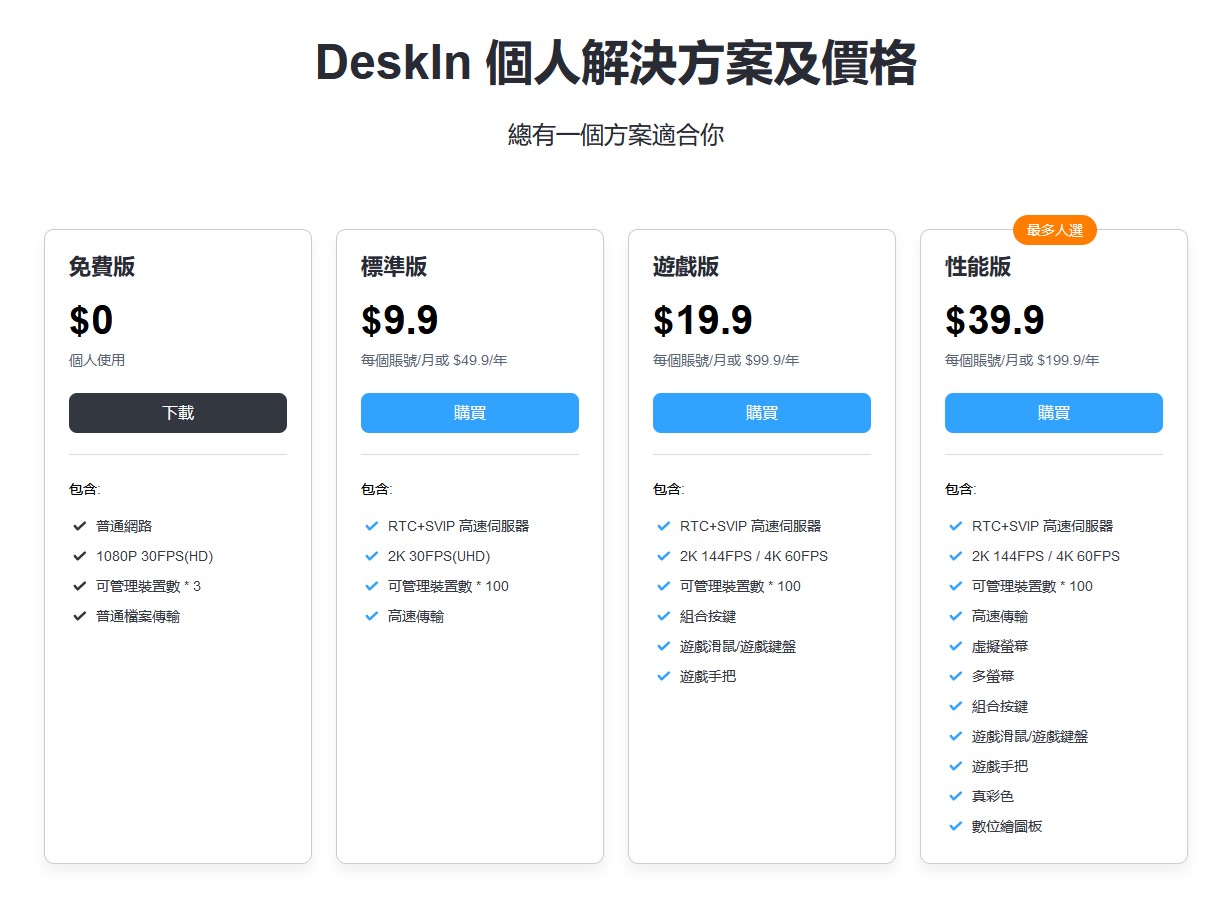Screen dimensions: 1211x911
Task: Click '組合按鍵' text in the 性能版 card
Action: click(x=1000, y=706)
